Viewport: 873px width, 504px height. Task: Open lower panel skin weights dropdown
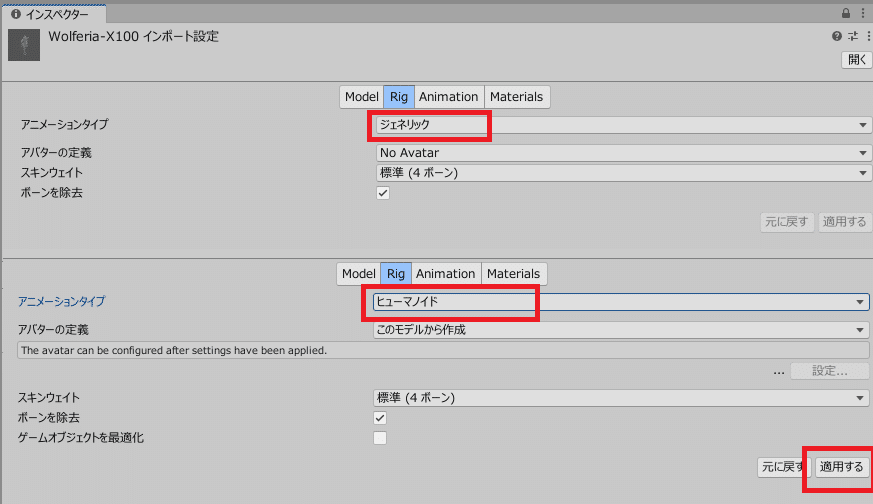pos(620,398)
